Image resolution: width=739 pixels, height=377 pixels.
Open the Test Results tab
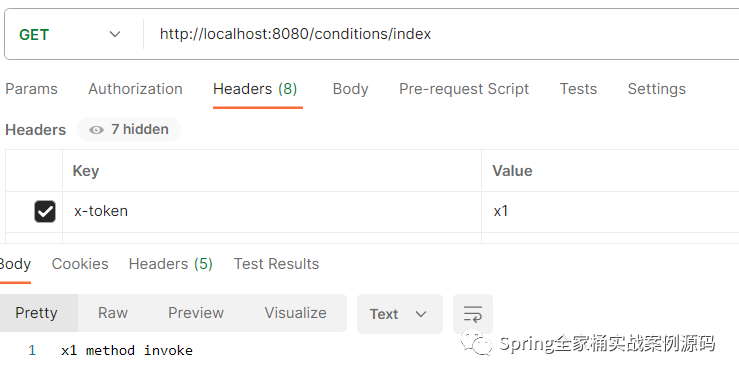(x=276, y=264)
